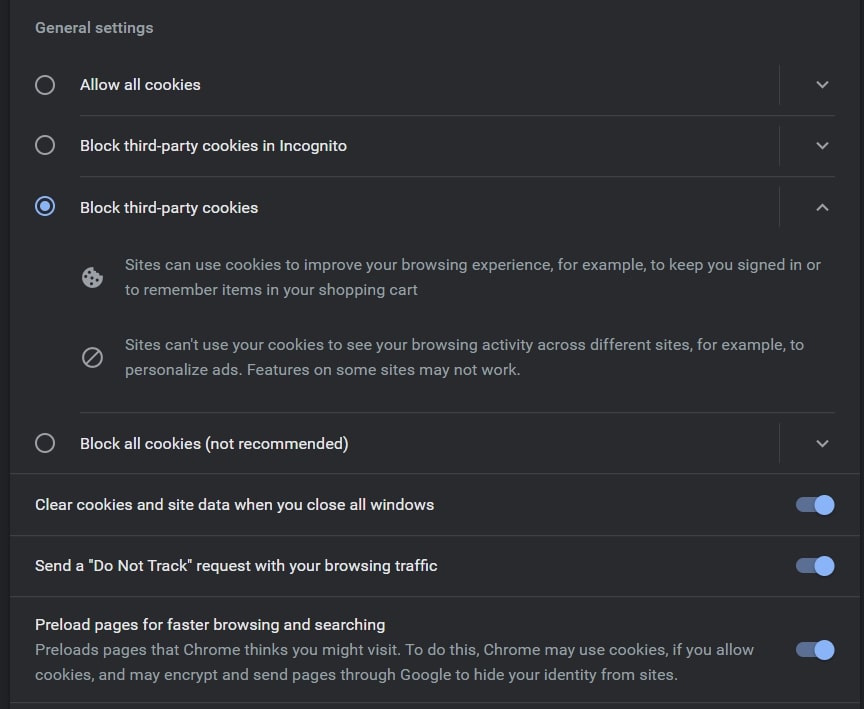Viewport: 864px width, 709px height.
Task: Collapse the Block third-party cookies details chevron
Action: pos(822,207)
